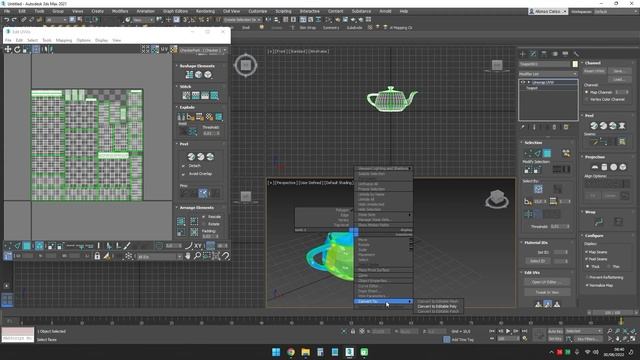Collapse the Configure rollout
The height and width of the screenshot is (360, 640).
pyautogui.click(x=593, y=236)
